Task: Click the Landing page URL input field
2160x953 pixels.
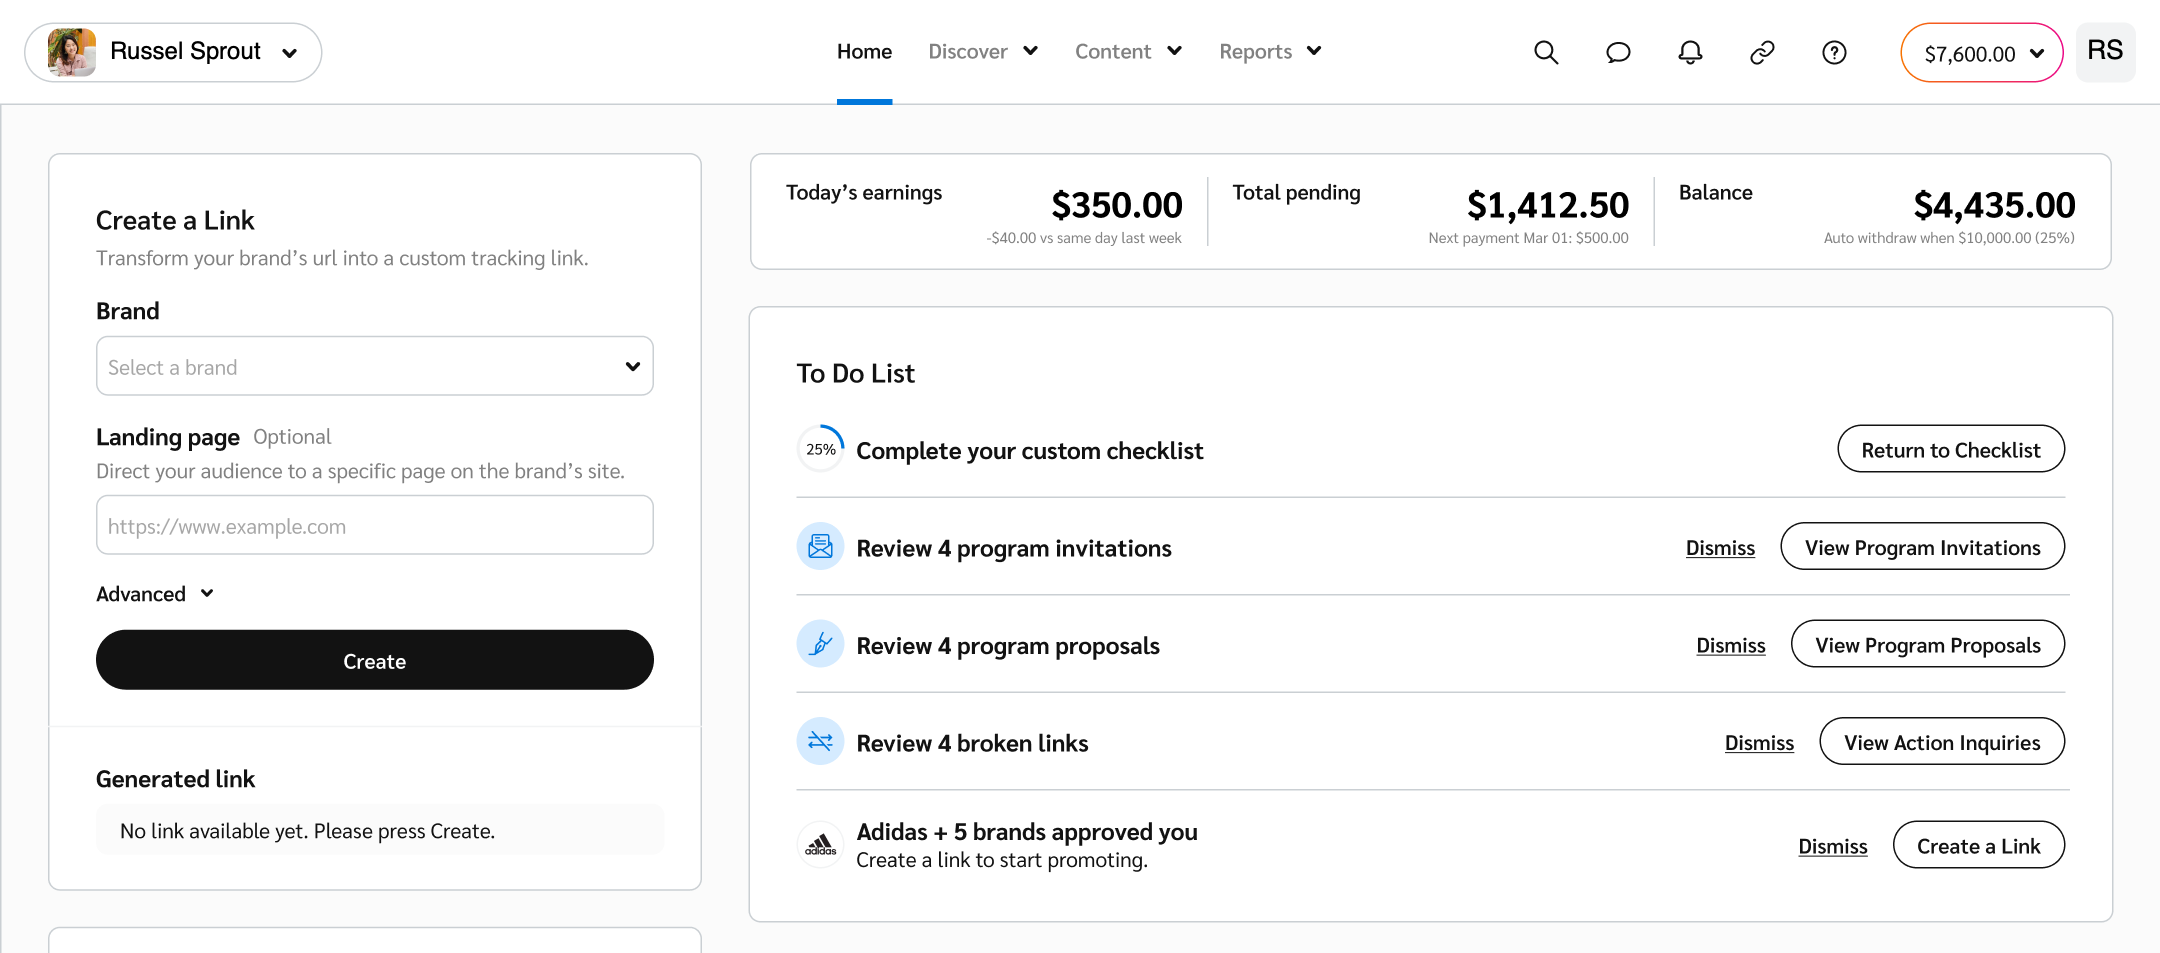Action: pos(374,526)
